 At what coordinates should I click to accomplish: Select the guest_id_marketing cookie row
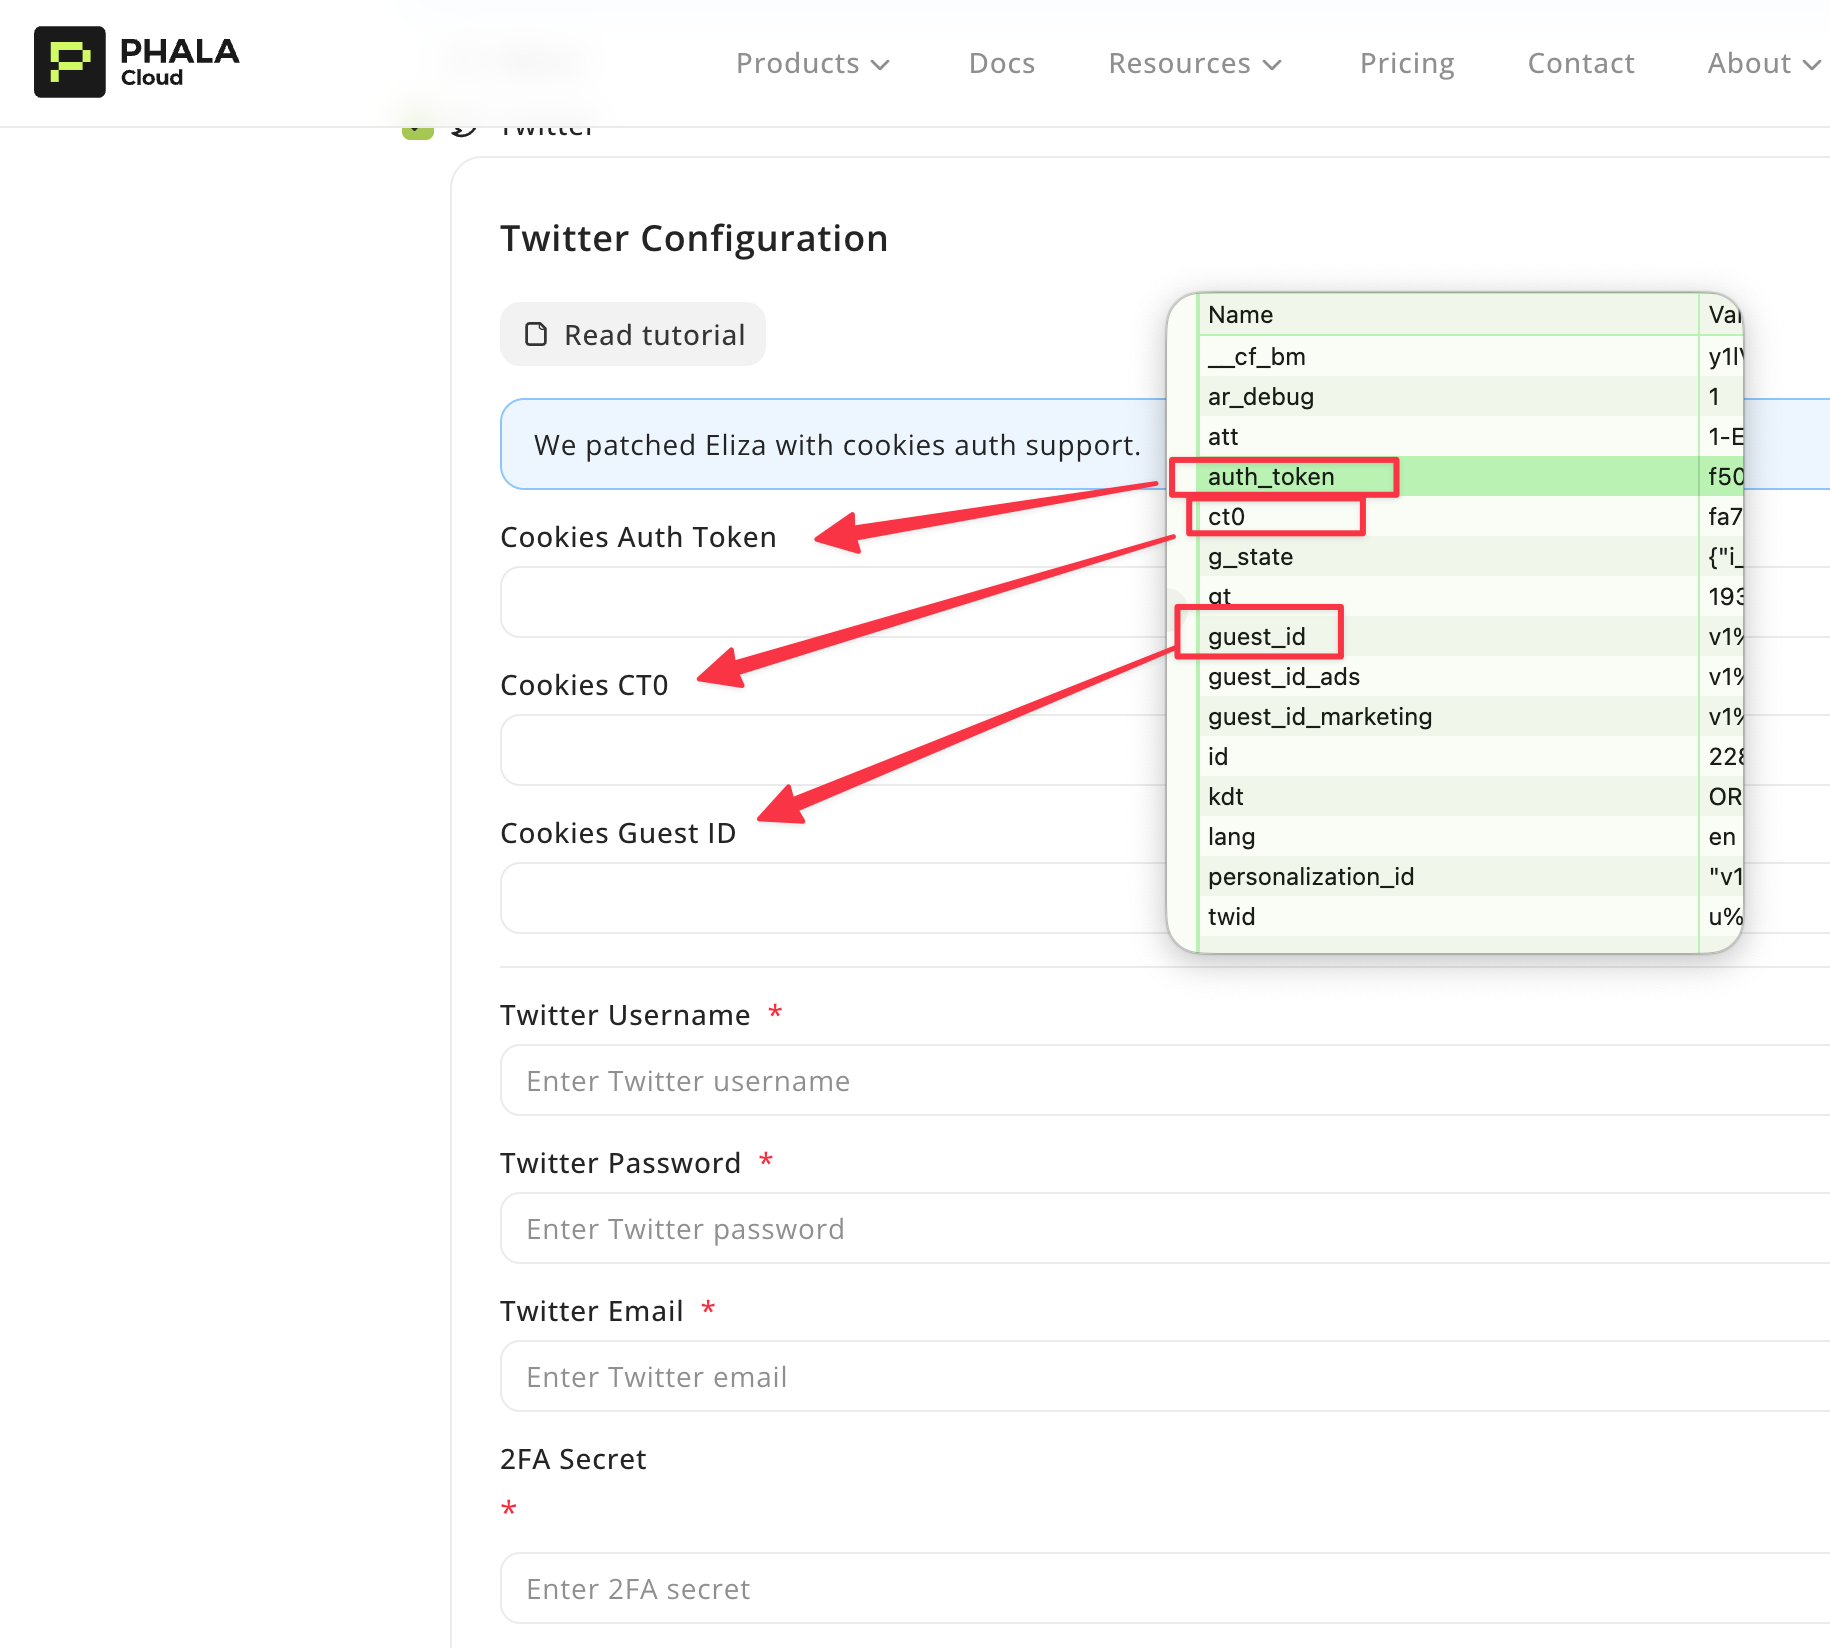(1470, 717)
